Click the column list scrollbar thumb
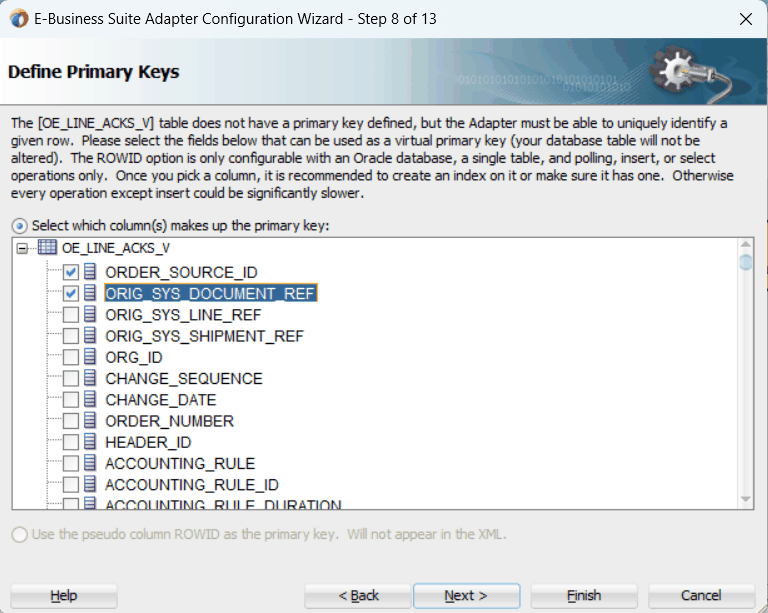 click(x=745, y=262)
